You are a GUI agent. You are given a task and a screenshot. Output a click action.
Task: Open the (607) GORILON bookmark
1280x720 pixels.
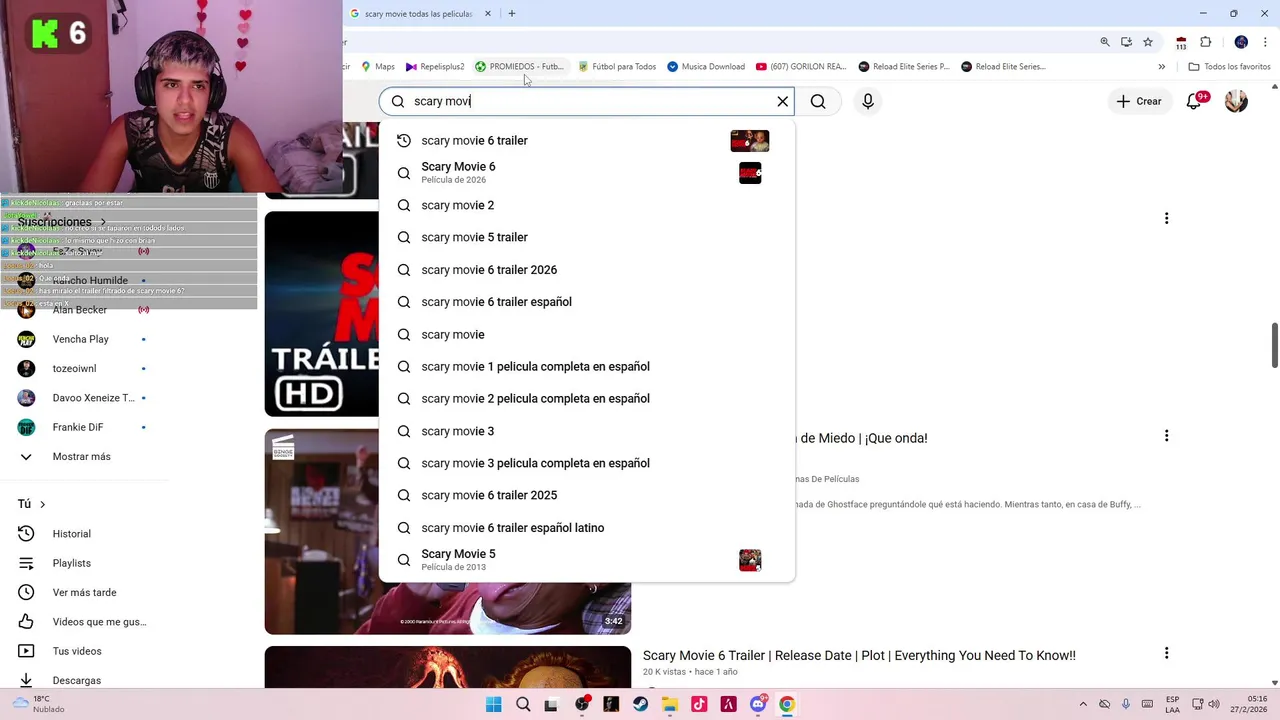tap(801, 67)
